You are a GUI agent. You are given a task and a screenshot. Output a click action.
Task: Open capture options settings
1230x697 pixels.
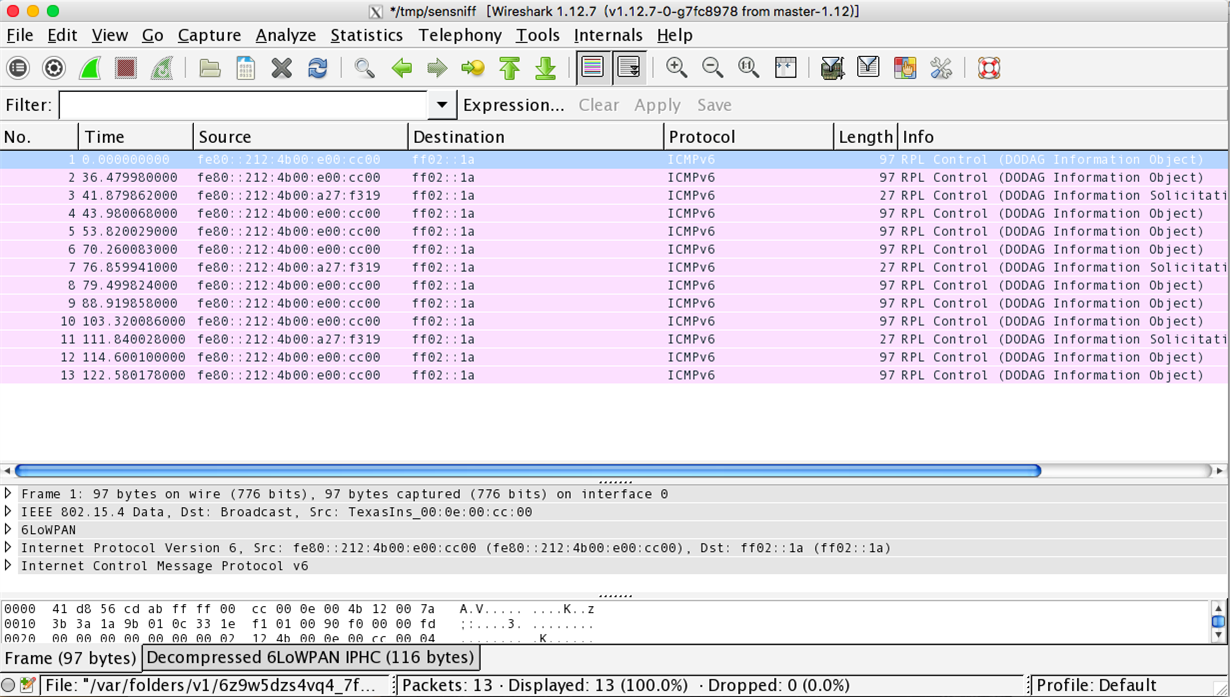click(53, 68)
